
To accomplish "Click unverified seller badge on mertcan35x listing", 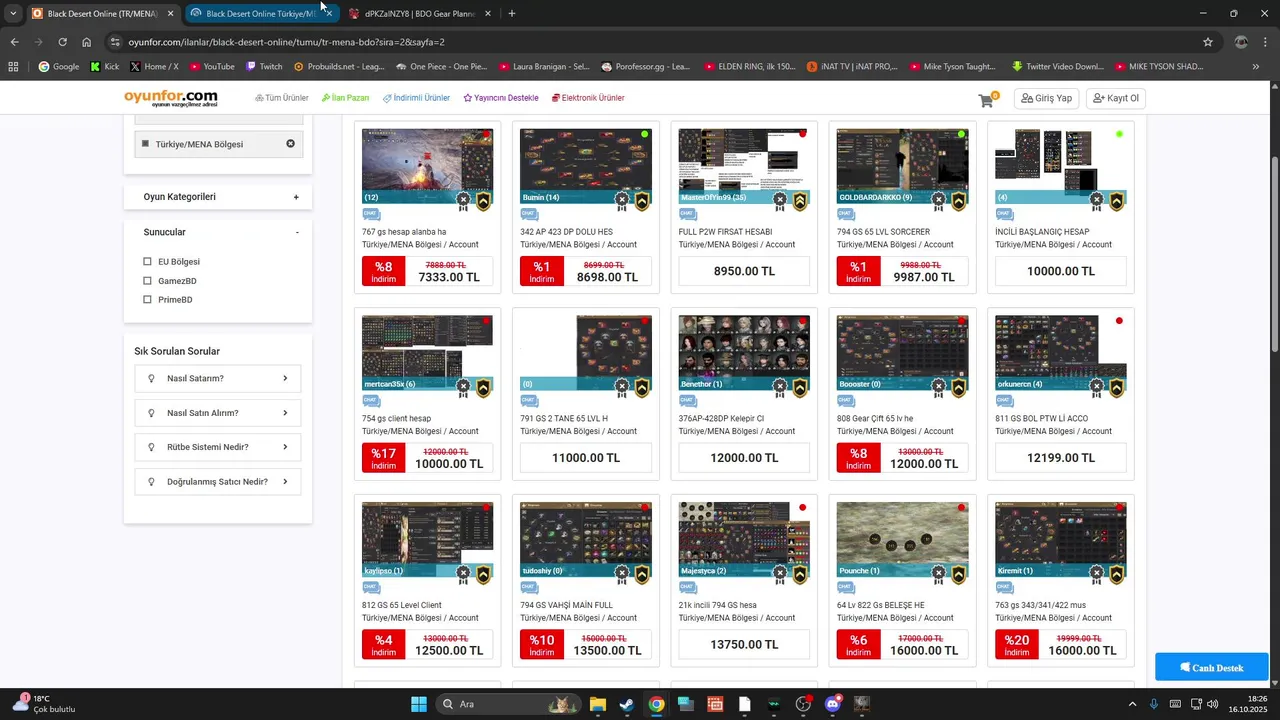I will (x=463, y=387).
